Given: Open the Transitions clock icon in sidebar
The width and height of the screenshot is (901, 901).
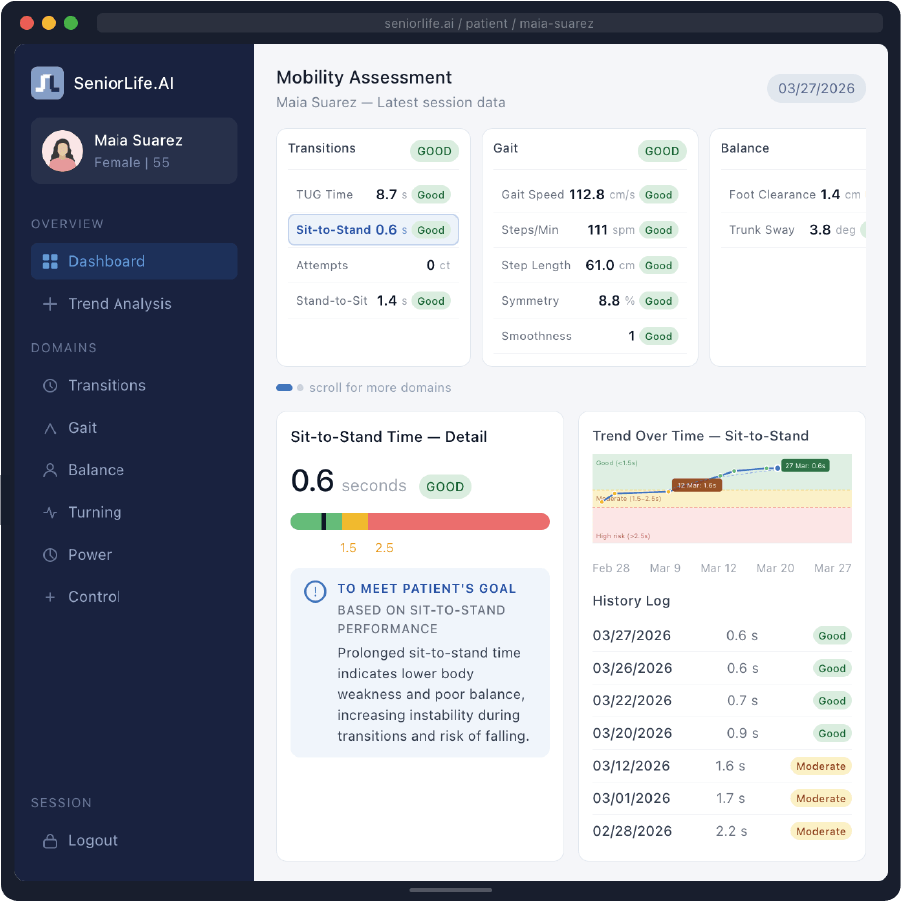Looking at the screenshot, I should click(49, 385).
